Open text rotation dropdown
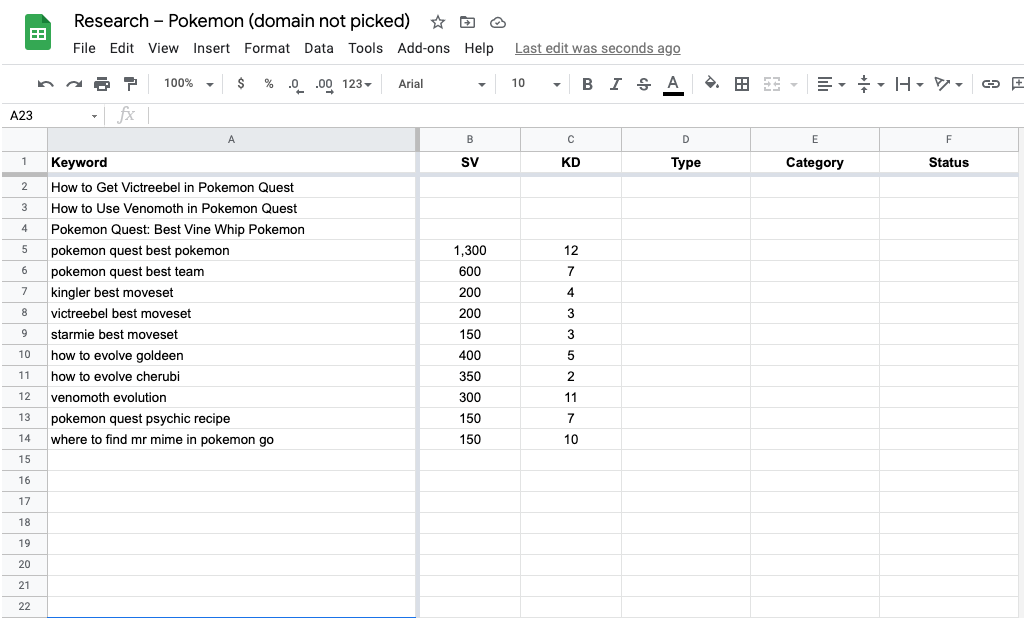This screenshot has height=618, width=1024. 948,84
